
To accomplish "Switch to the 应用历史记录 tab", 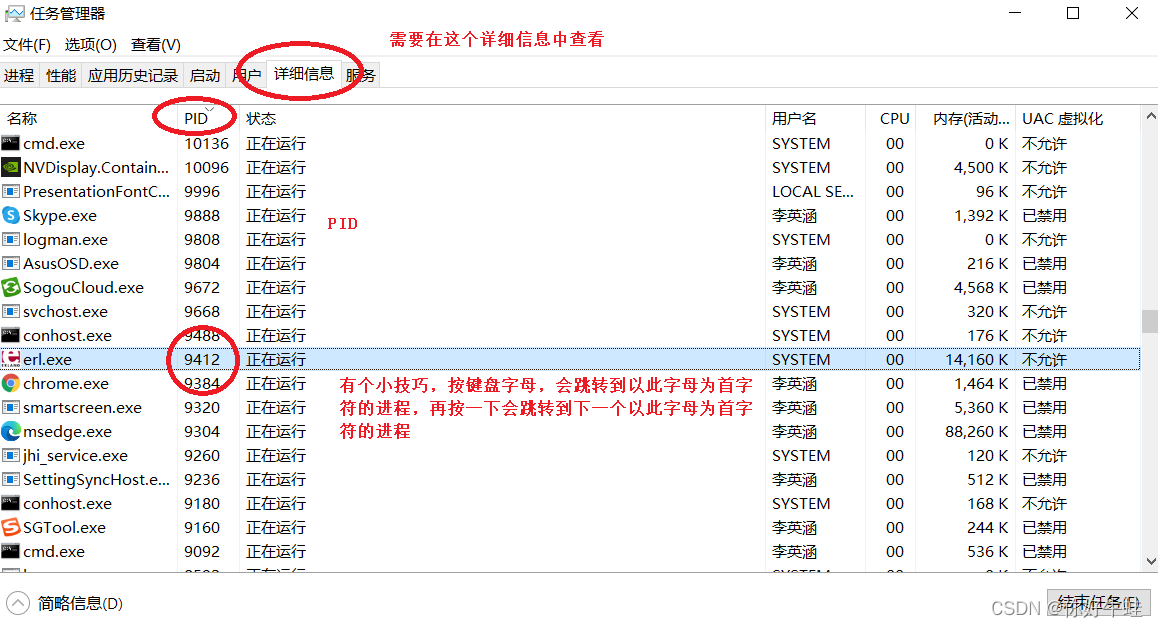I will point(133,75).
